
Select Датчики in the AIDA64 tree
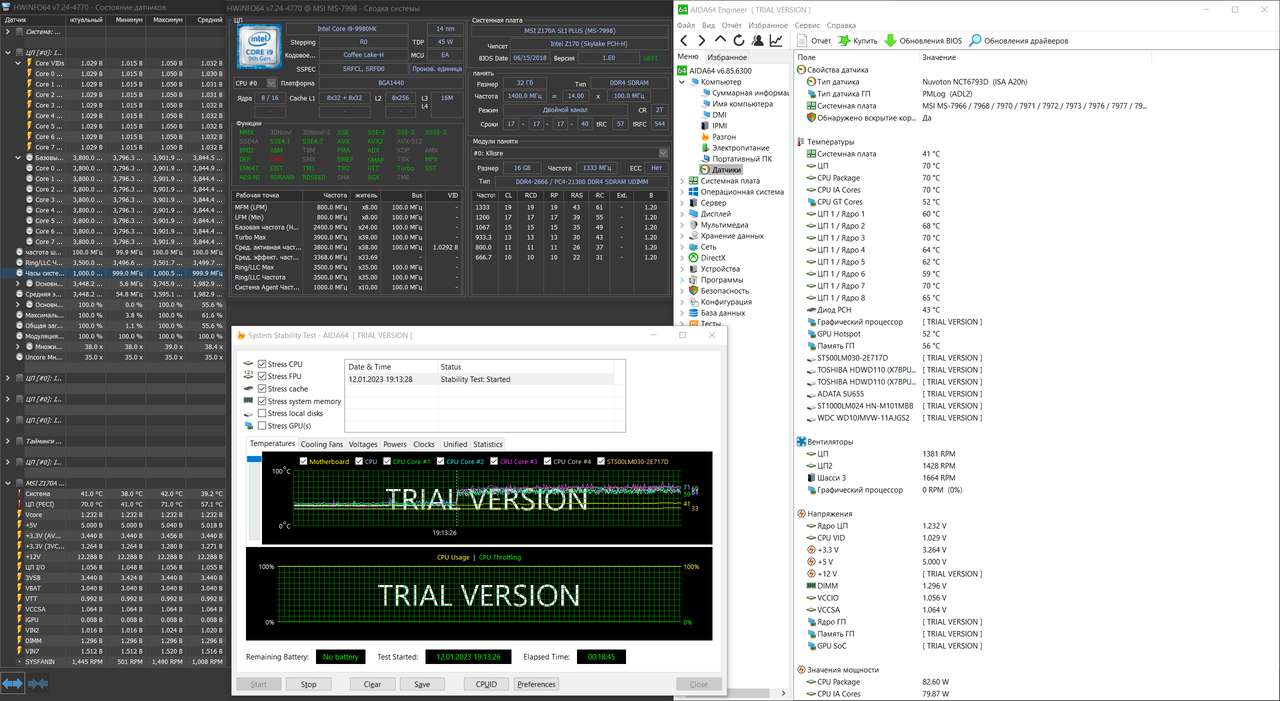coord(720,170)
